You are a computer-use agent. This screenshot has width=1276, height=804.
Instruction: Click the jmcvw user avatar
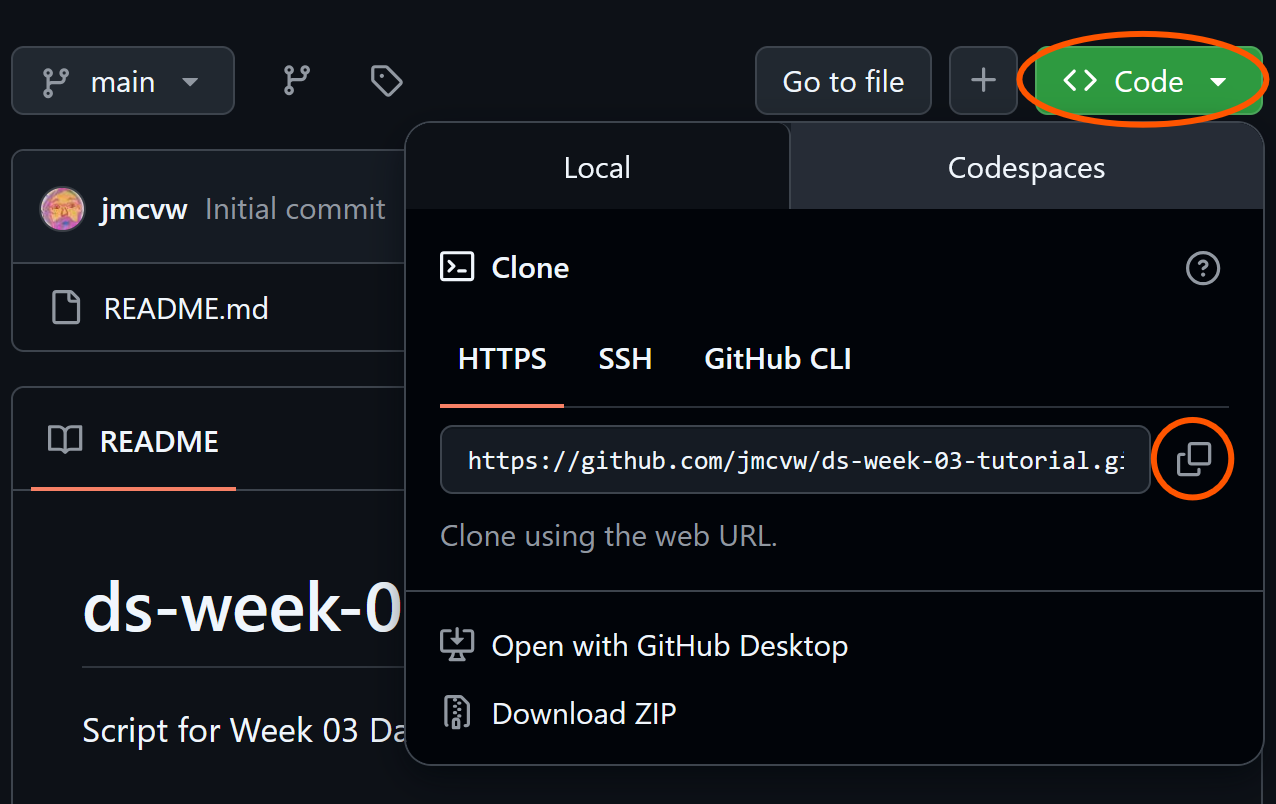62,209
